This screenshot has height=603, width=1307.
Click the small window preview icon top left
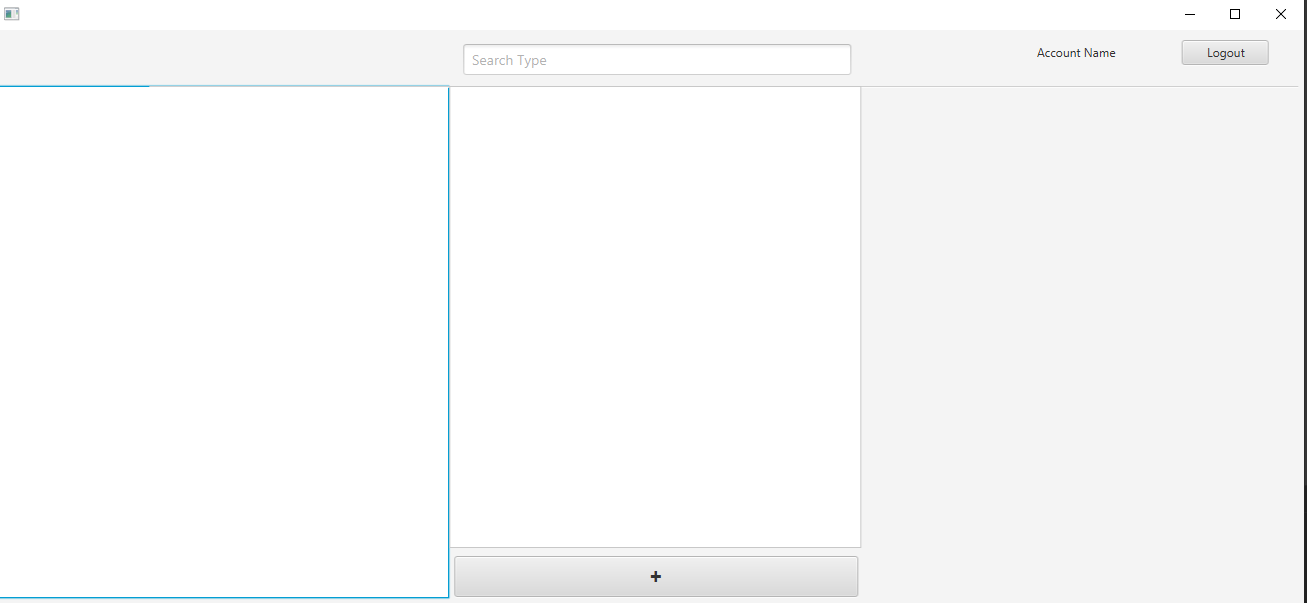(11, 13)
